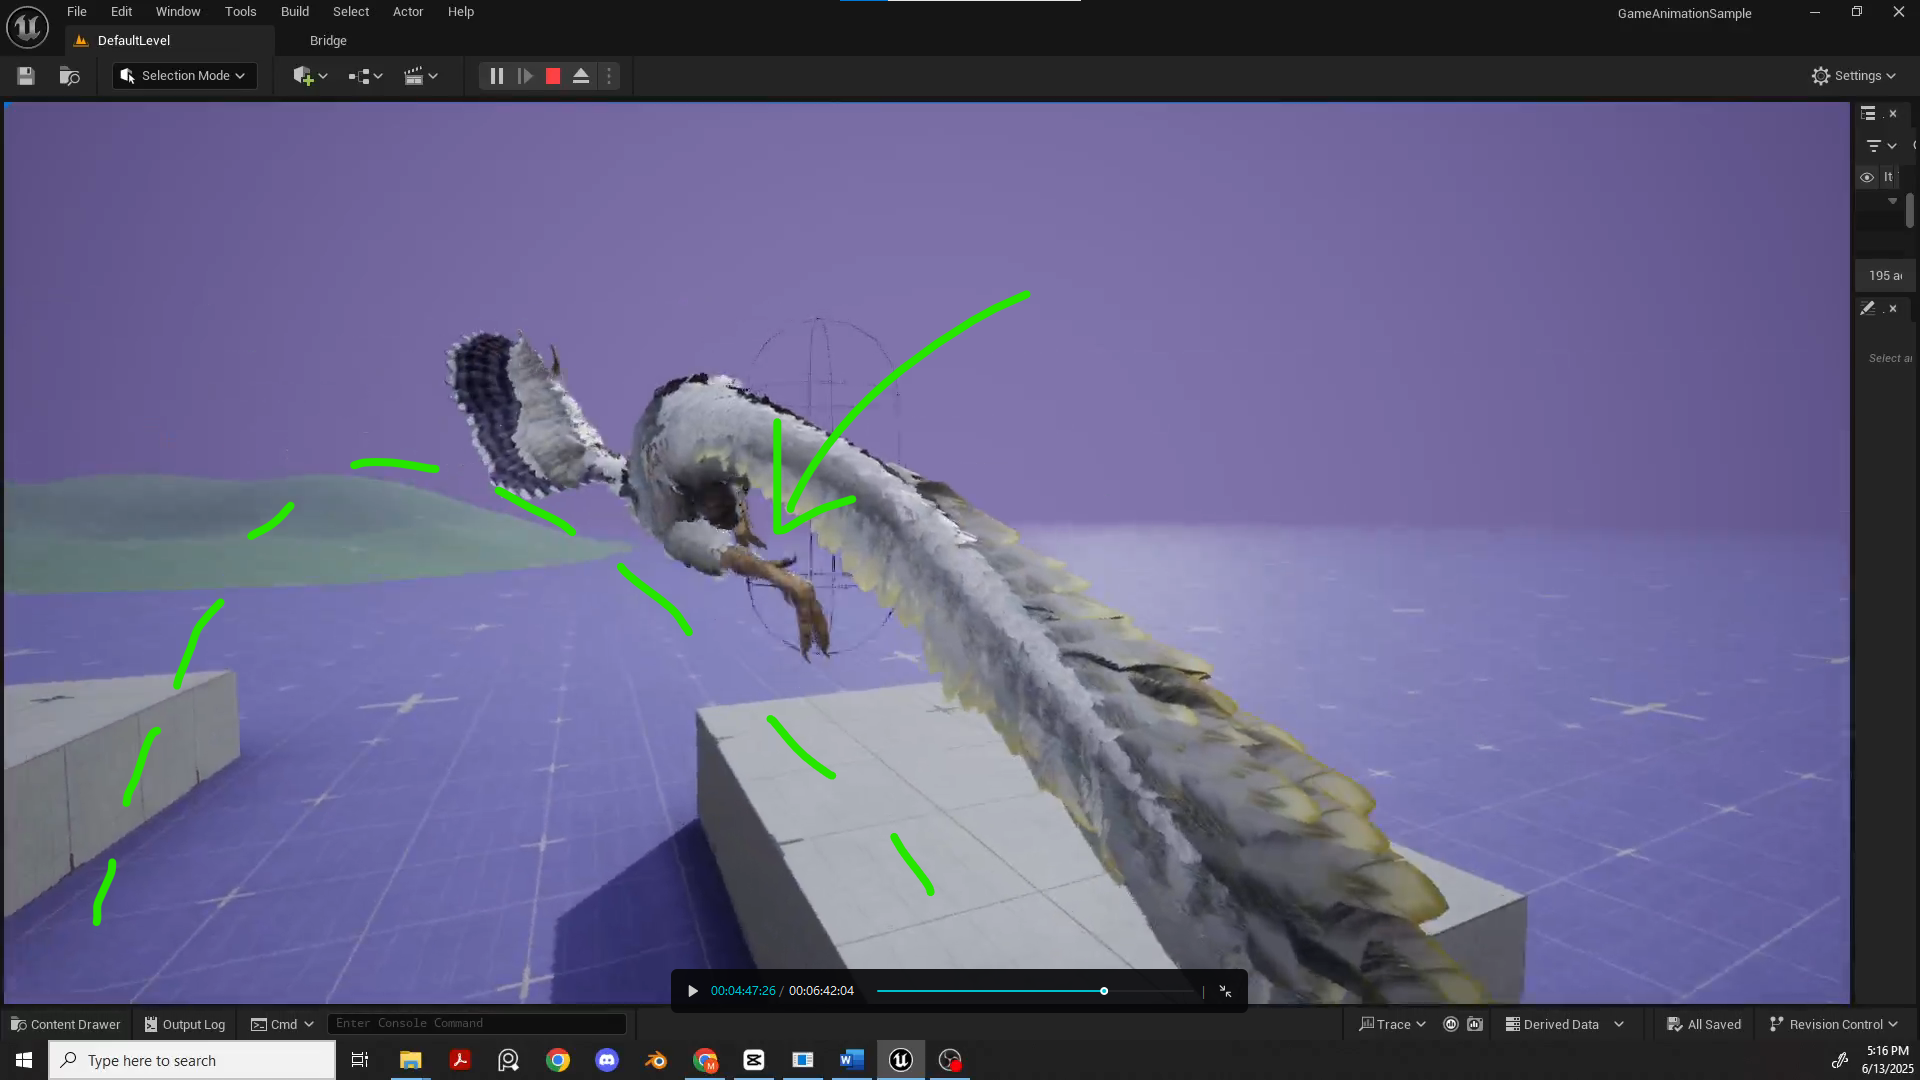Open the Cinematics clapperboard menu
1920x1080 pixels.
tap(420, 76)
